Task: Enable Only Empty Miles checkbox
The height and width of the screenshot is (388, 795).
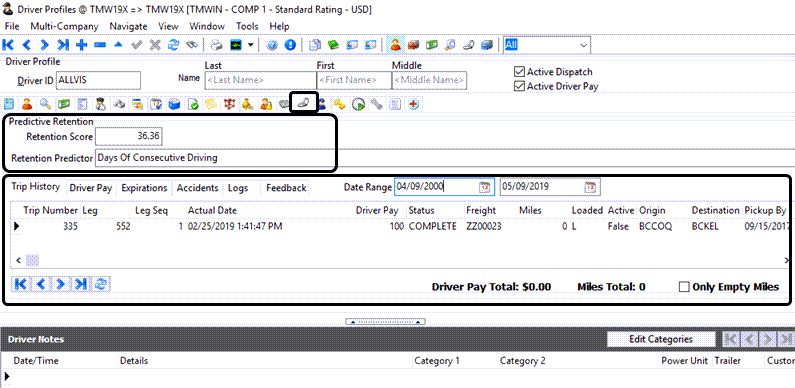Action: click(x=684, y=287)
